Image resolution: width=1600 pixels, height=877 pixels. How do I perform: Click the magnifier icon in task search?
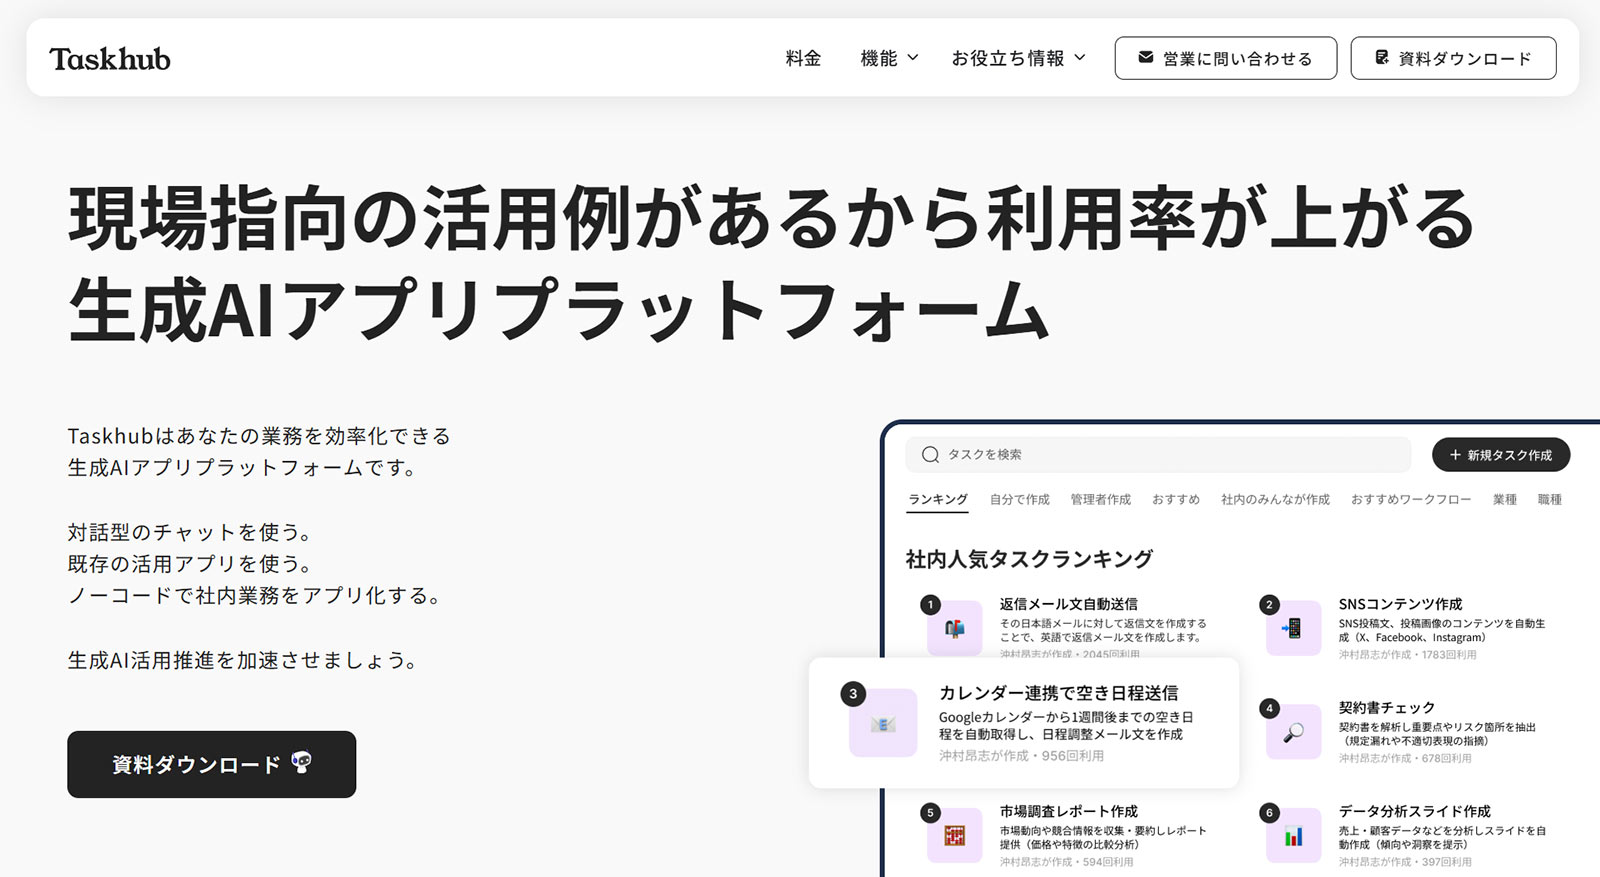930,454
